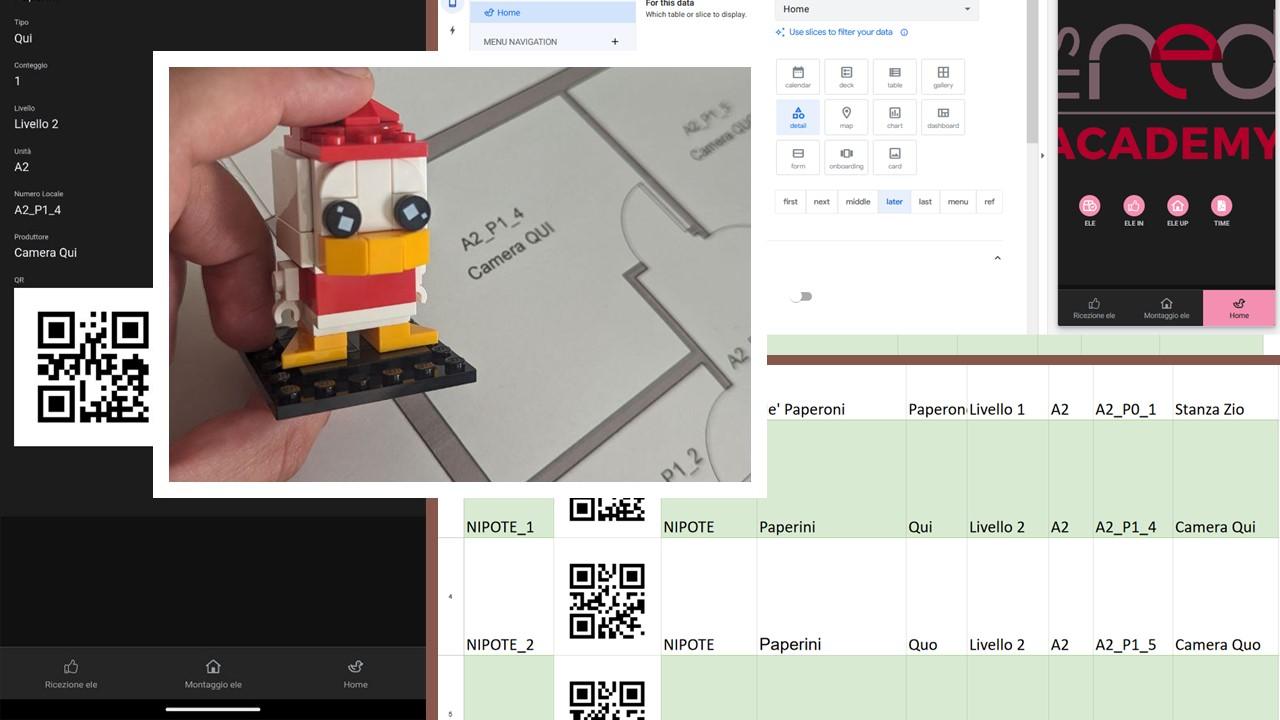The height and width of the screenshot is (720, 1280).
Task: Set view position to menu
Action: point(958,202)
